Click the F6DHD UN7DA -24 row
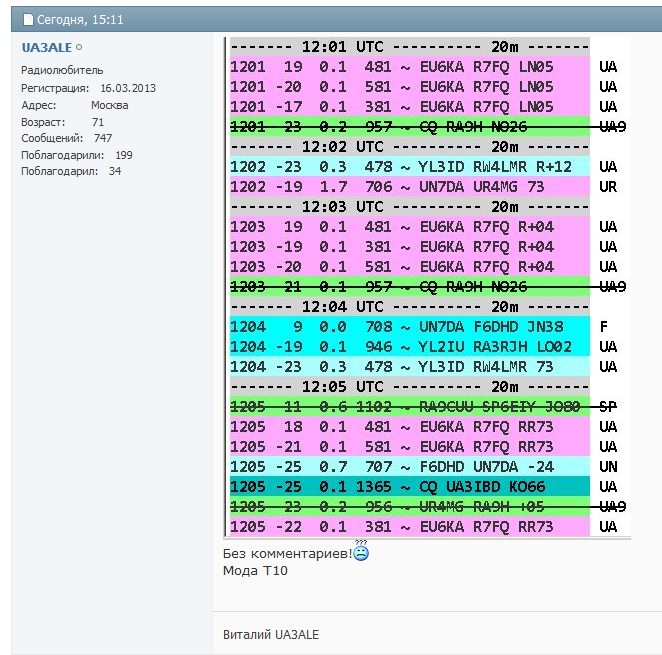662x655 pixels. click(x=408, y=466)
